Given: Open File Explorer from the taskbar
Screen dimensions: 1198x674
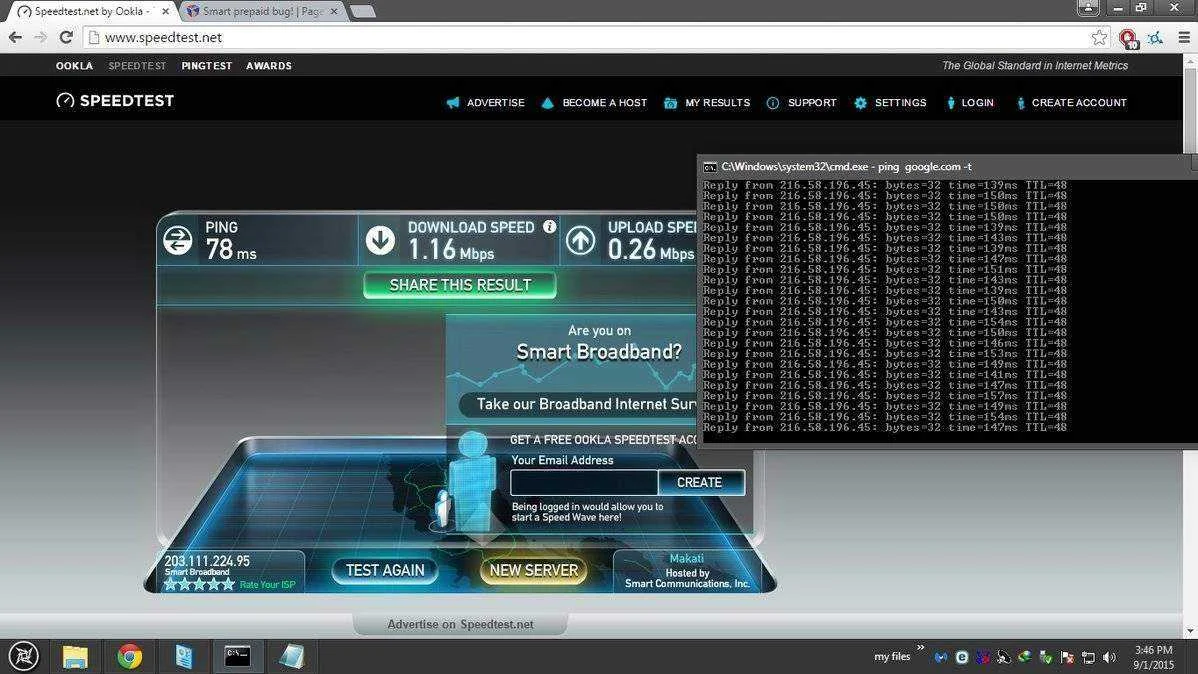Looking at the screenshot, I should tap(75, 656).
